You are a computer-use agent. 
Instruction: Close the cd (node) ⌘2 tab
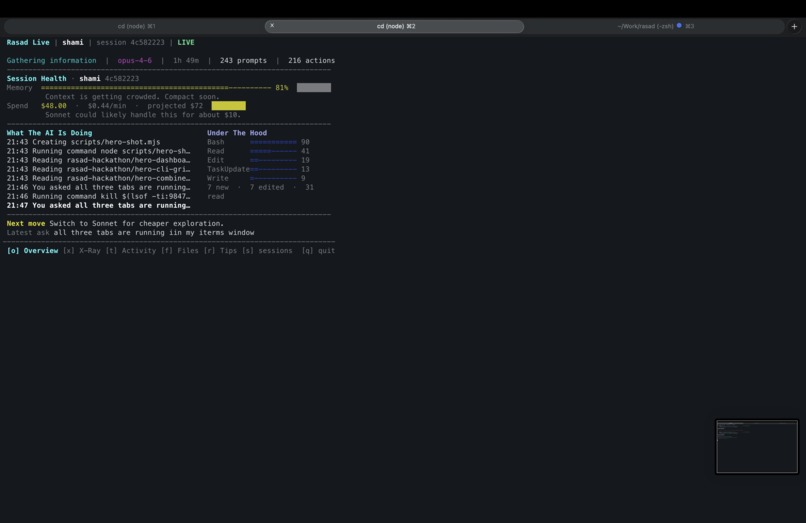coord(272,25)
